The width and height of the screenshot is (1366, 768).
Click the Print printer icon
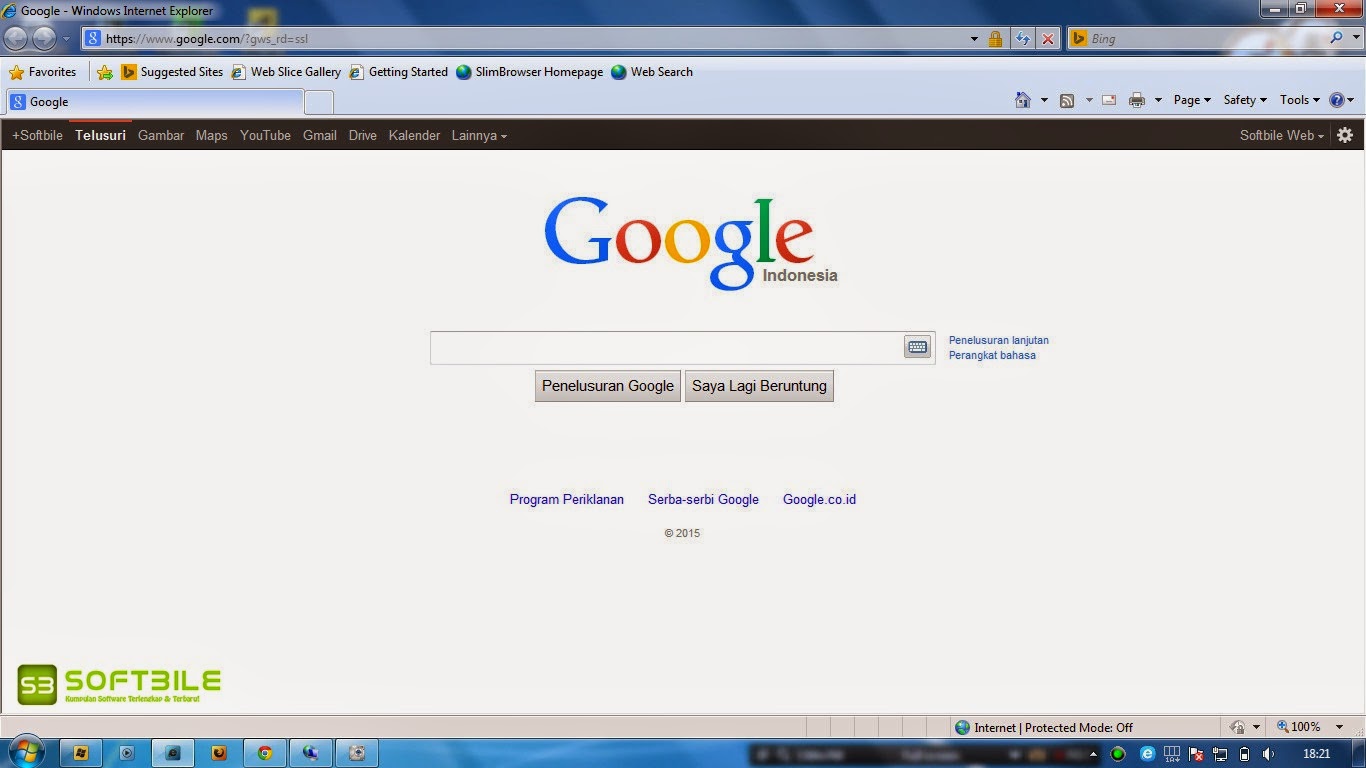[1137, 100]
